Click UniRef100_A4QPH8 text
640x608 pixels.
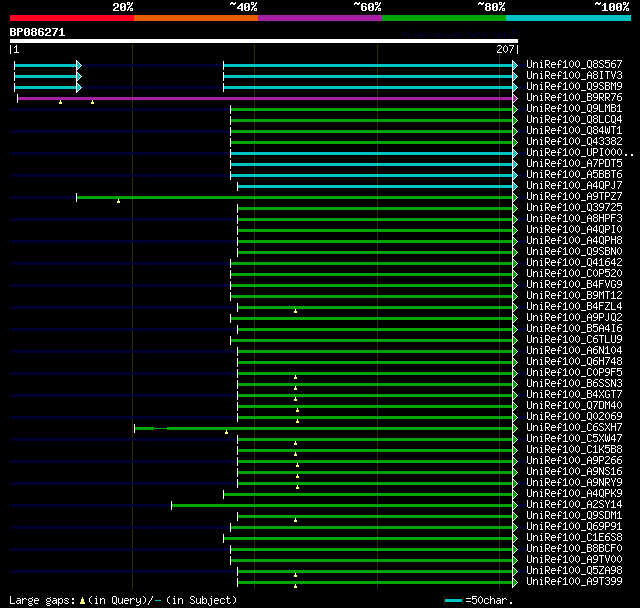(574, 241)
